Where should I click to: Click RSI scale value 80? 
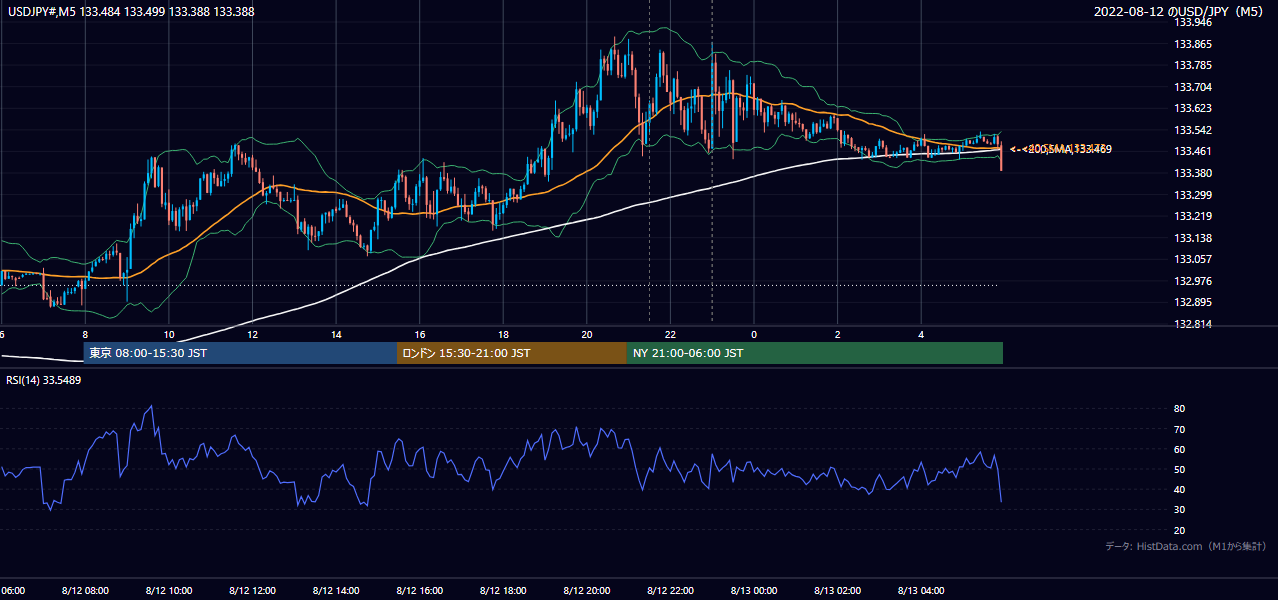[x=1180, y=409]
